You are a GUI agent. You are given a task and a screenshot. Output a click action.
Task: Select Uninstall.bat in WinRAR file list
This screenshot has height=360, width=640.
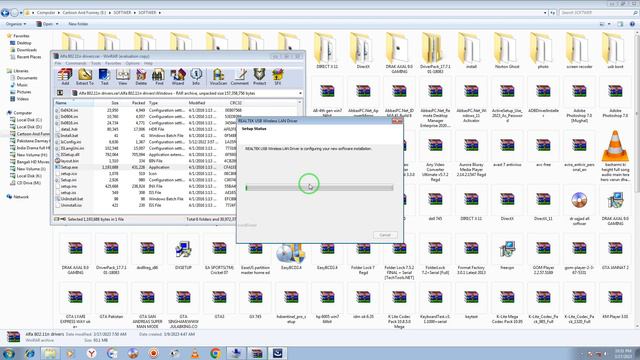[71, 199]
